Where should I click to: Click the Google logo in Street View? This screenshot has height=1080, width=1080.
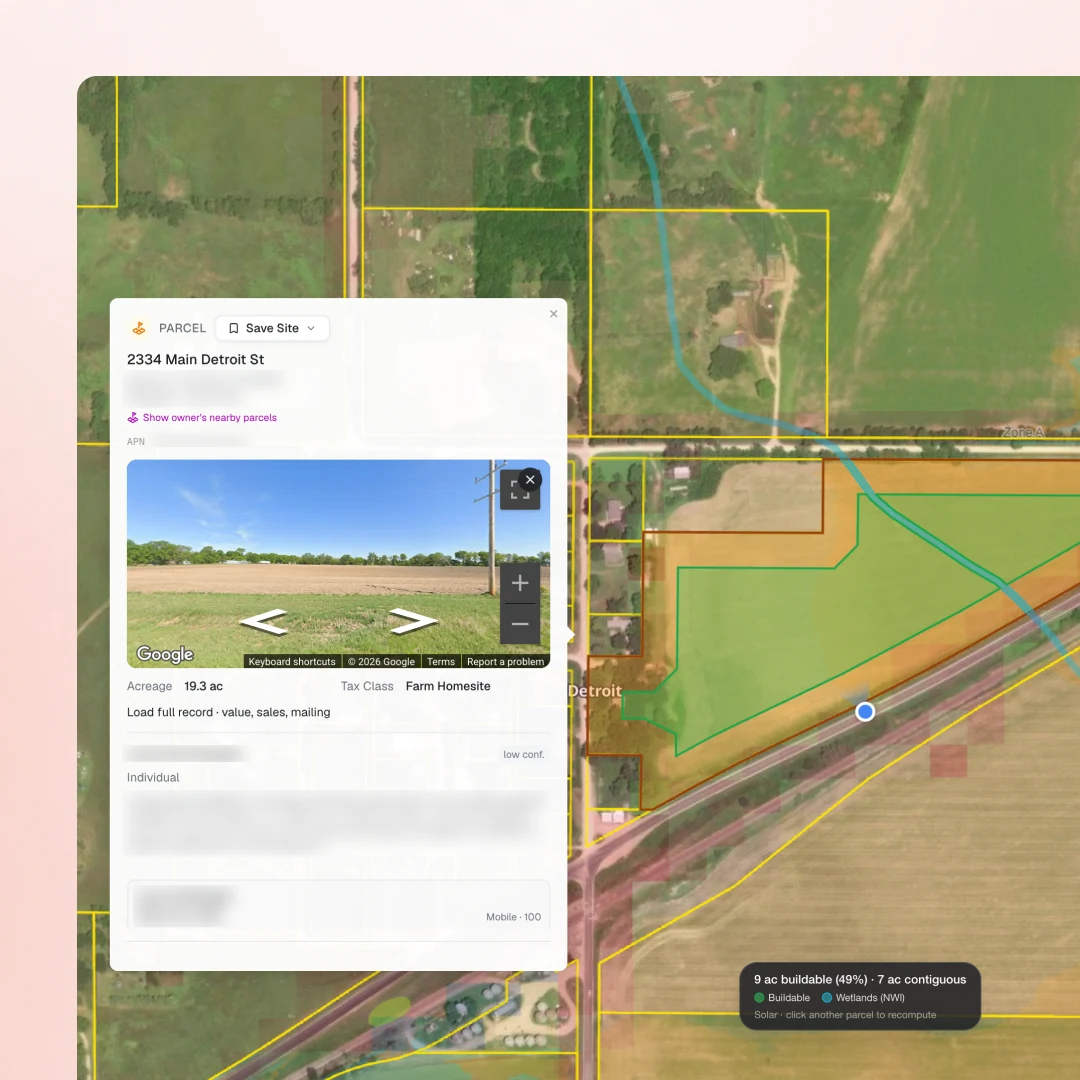tap(165, 654)
